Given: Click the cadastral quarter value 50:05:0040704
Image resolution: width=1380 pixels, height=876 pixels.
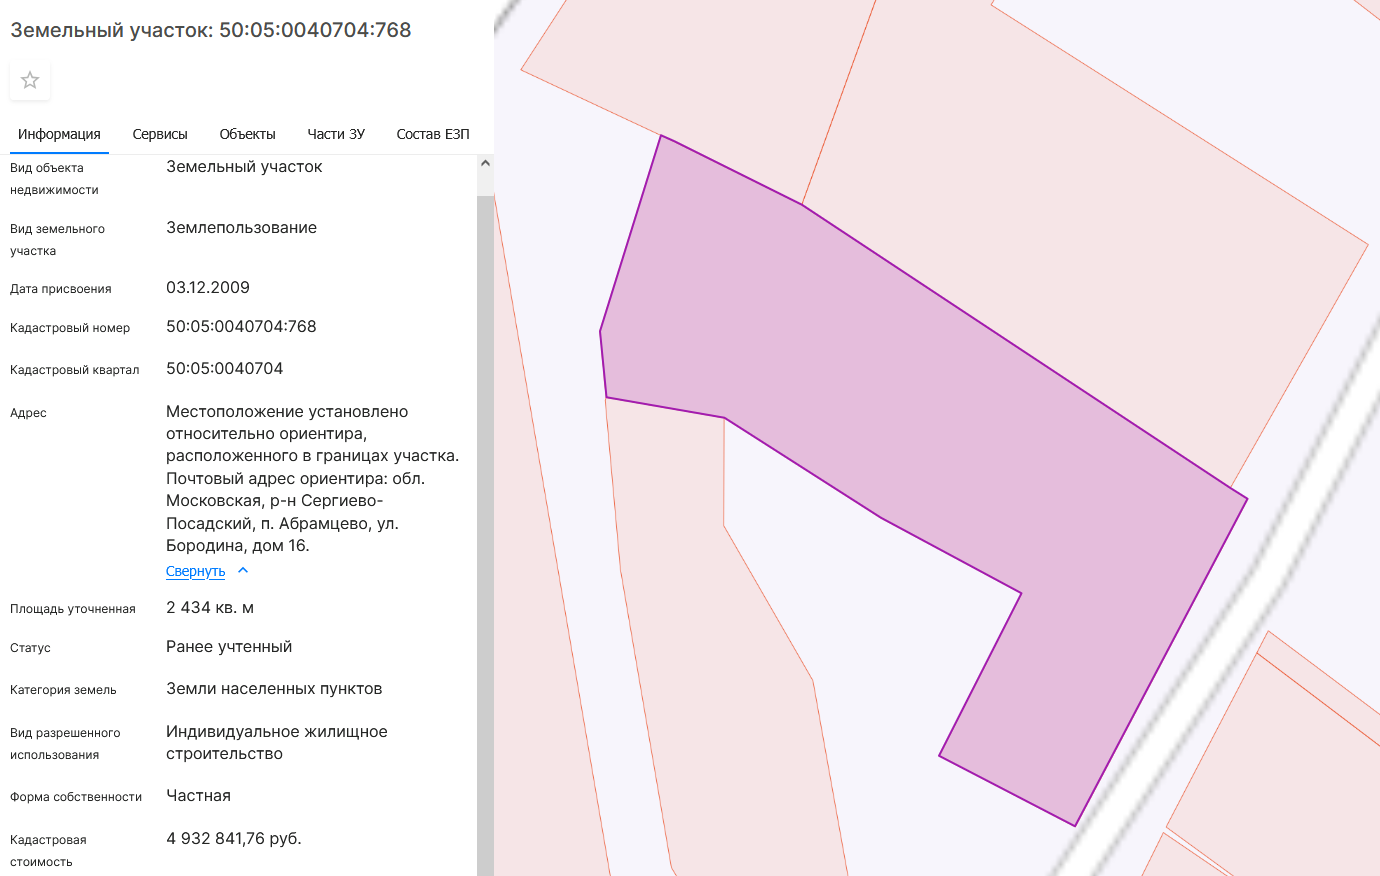Looking at the screenshot, I should click(x=224, y=369).
